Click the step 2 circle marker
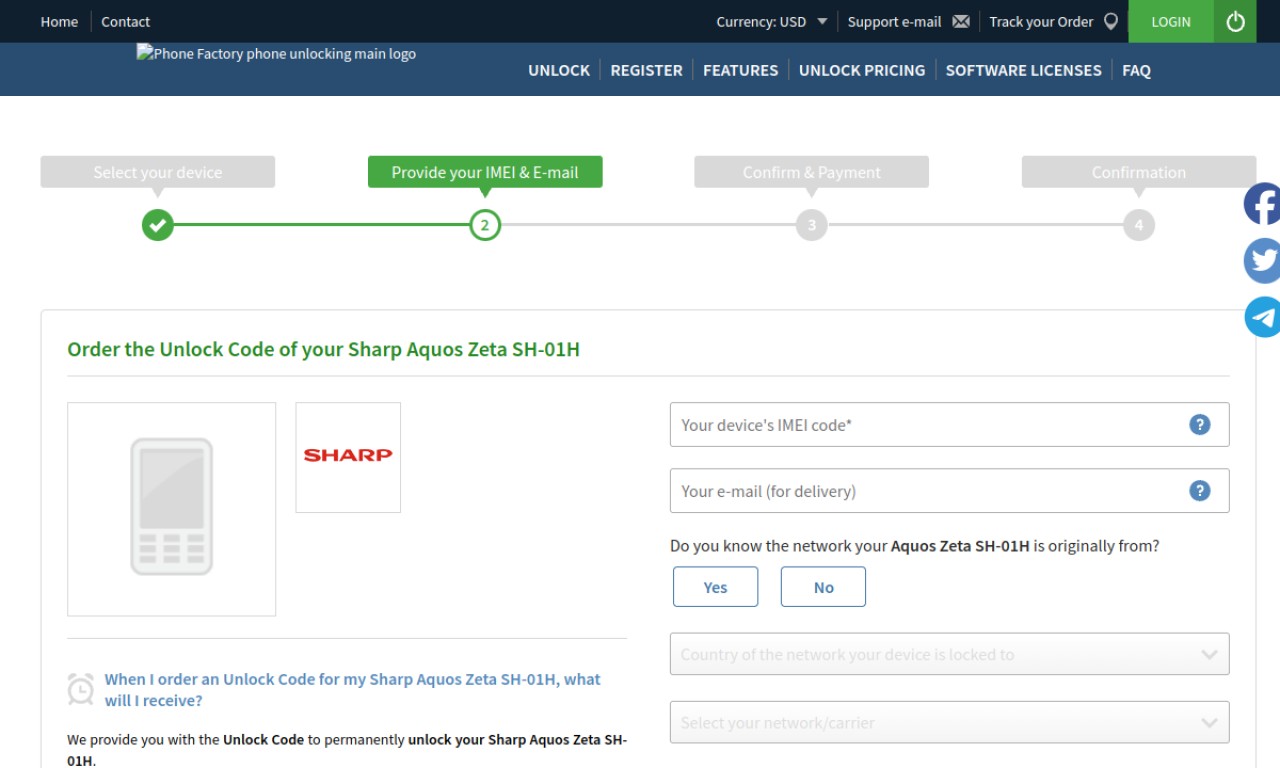1280x768 pixels. tap(485, 225)
